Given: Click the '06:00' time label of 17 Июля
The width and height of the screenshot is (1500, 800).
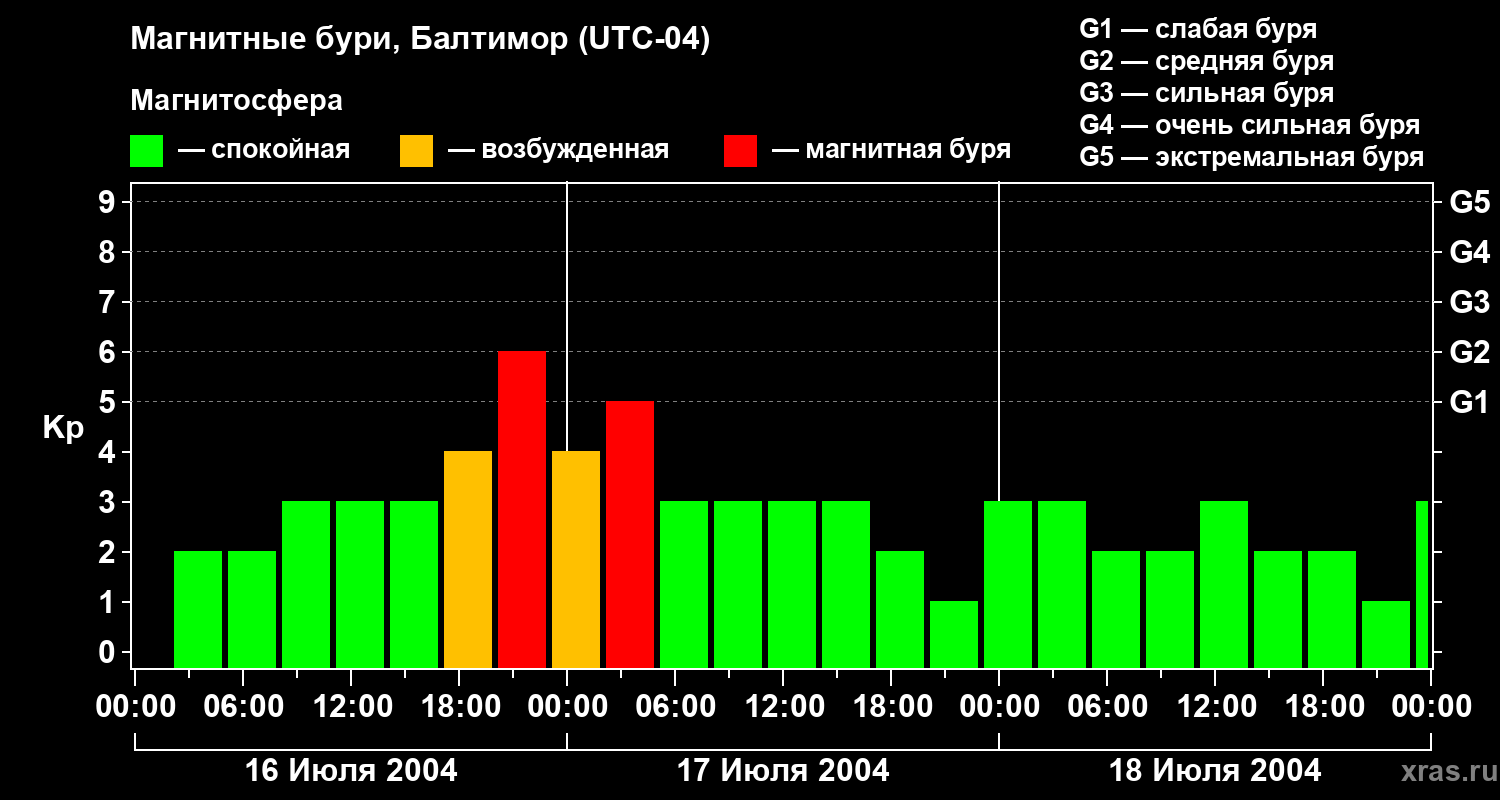Looking at the screenshot, I should point(675,707).
